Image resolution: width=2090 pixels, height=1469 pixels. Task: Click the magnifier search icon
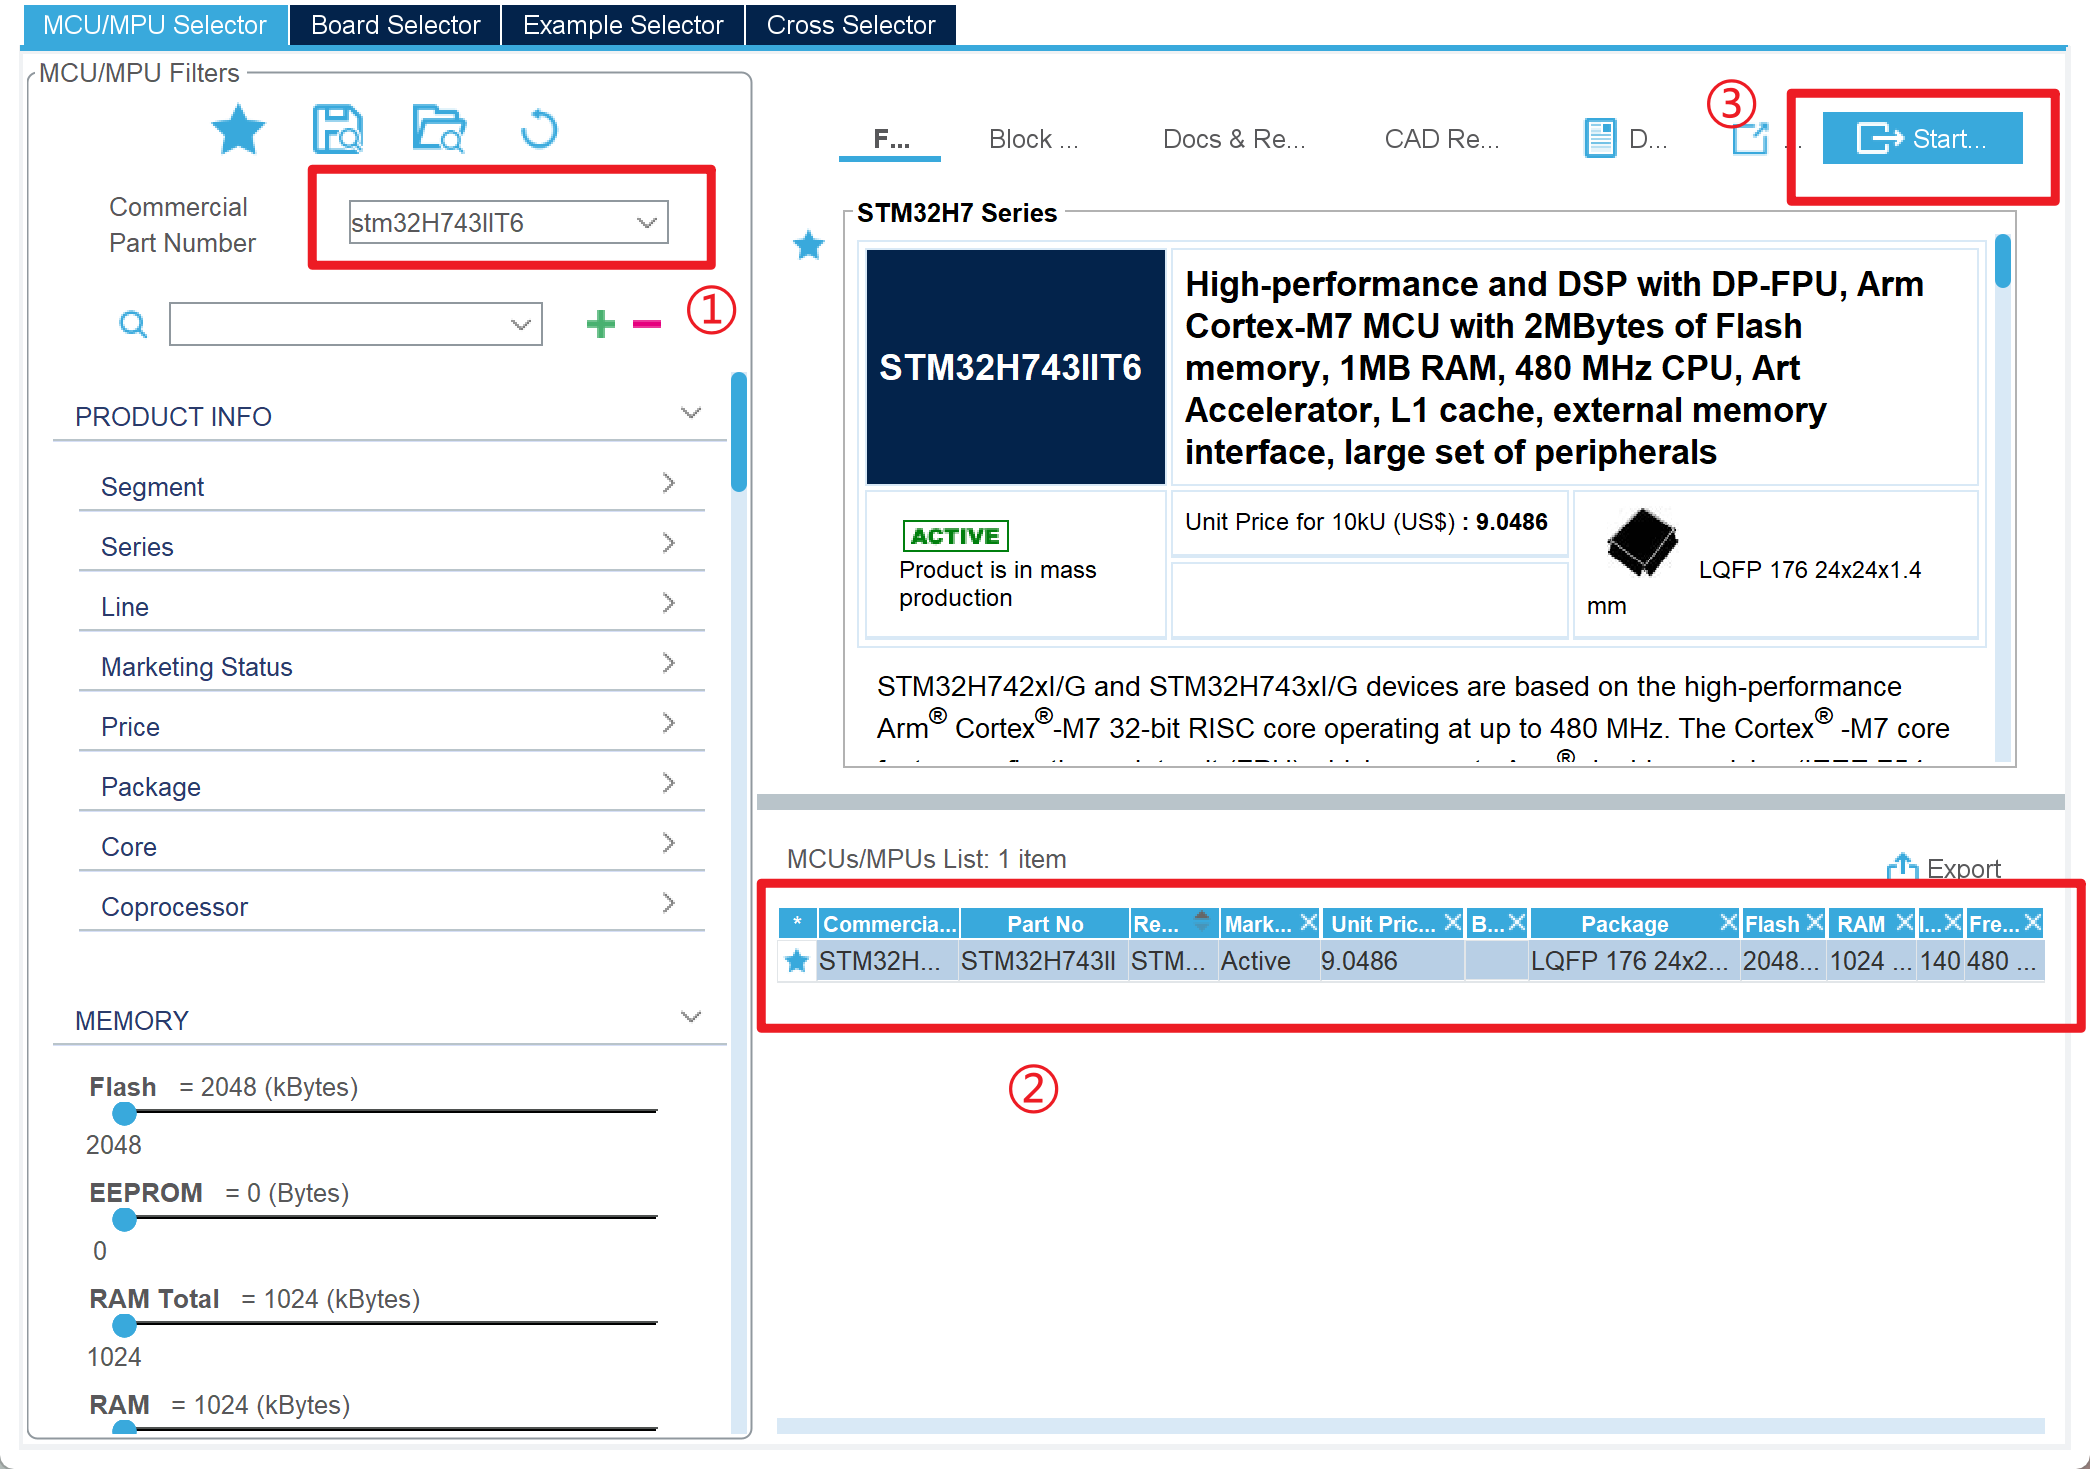(x=133, y=324)
